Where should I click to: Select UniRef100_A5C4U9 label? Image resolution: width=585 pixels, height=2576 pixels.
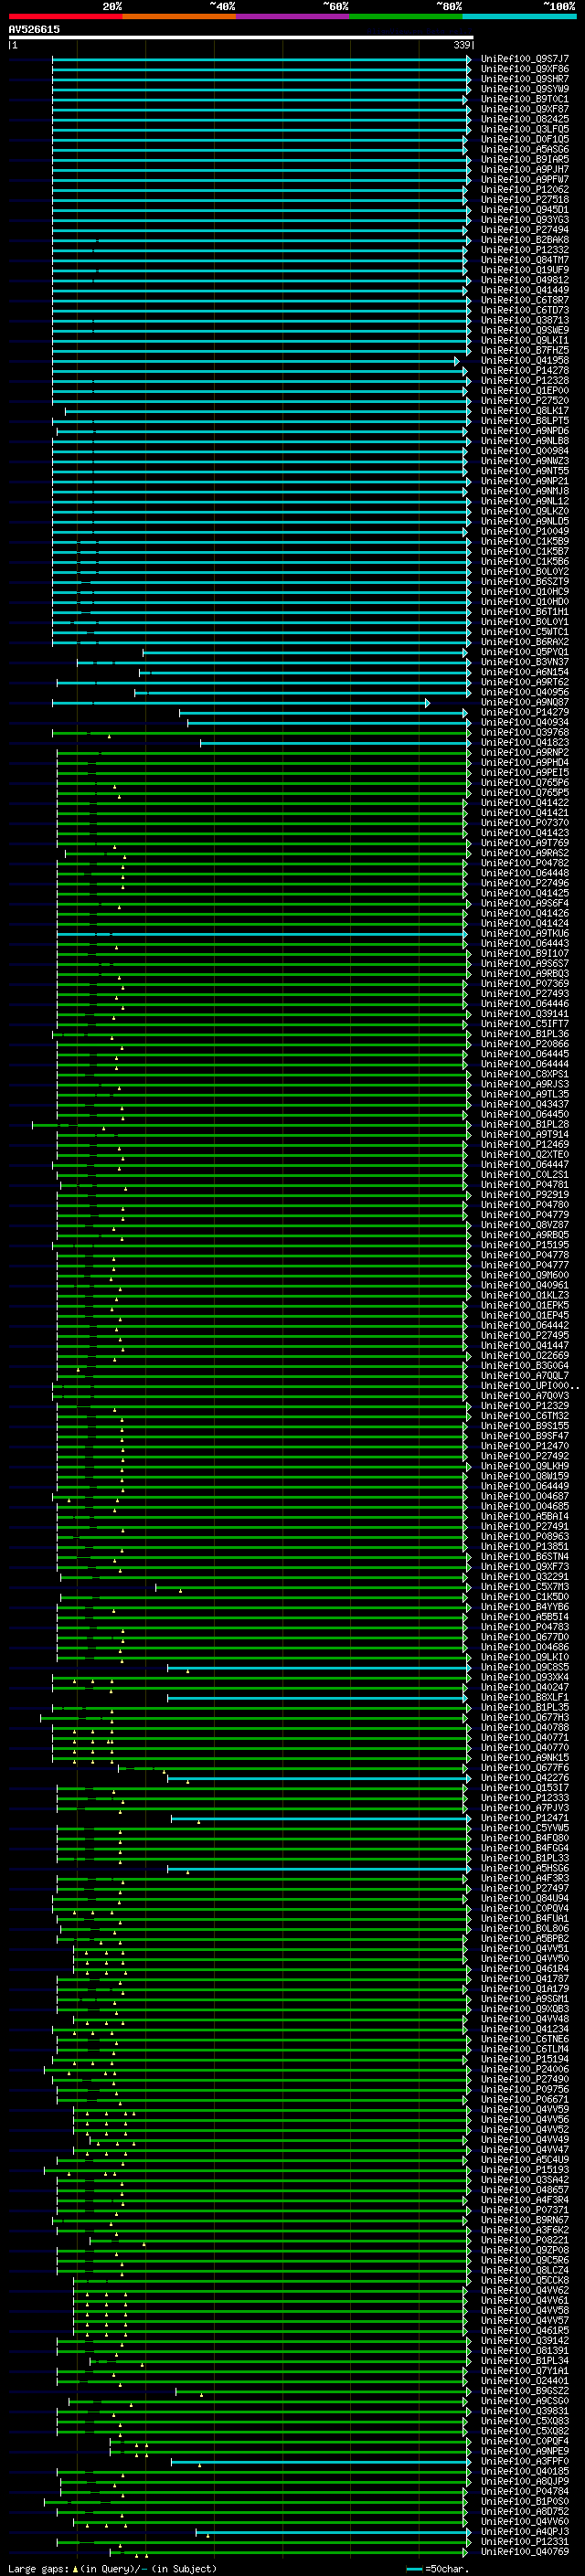[525, 2159]
